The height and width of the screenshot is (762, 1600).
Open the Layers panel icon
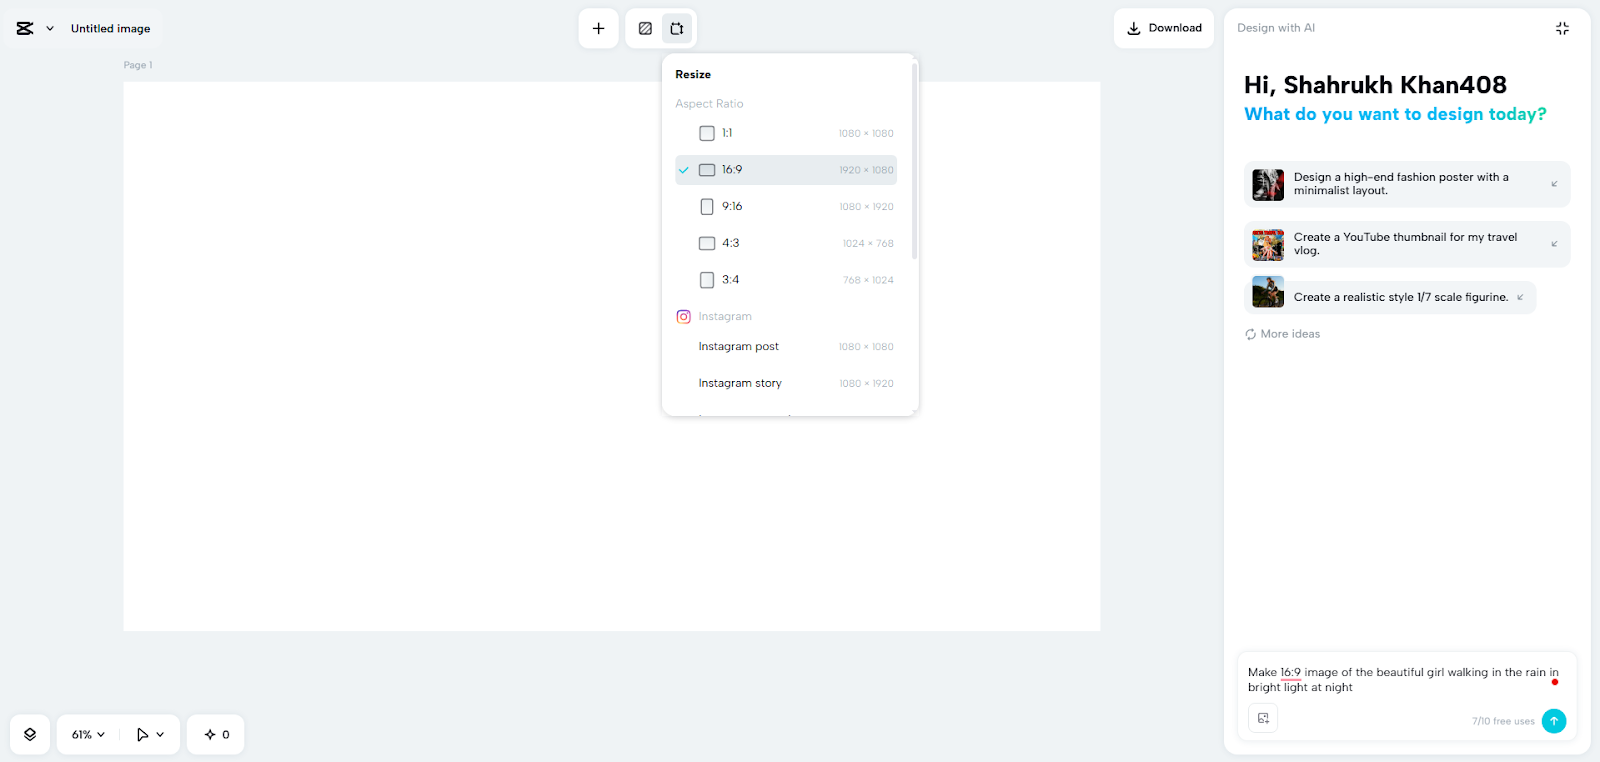30,735
